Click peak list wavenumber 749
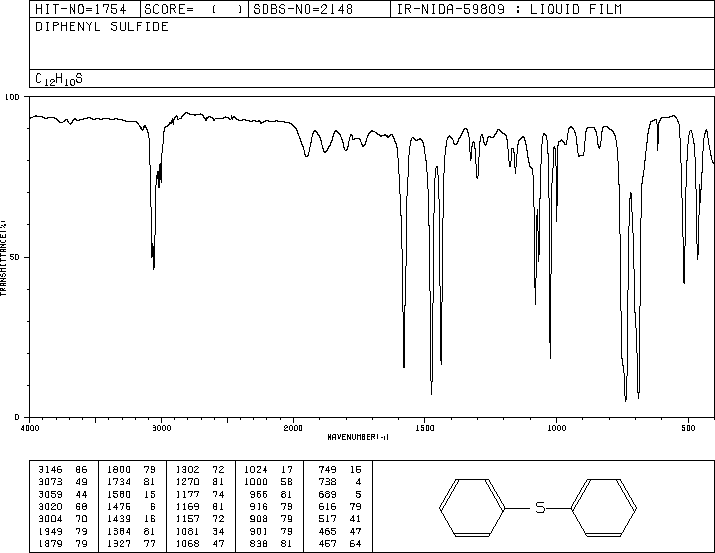The width and height of the screenshot is (715, 553). pos(327,470)
